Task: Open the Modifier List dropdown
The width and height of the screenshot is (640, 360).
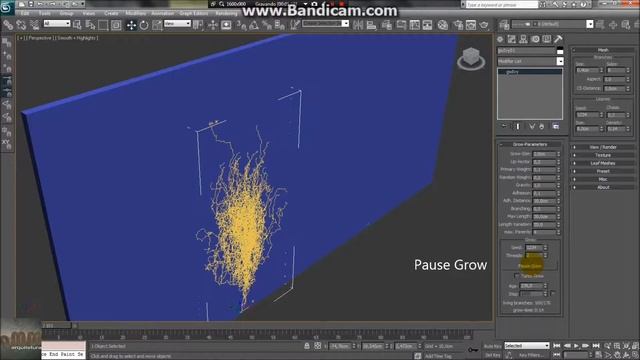Action: (530, 61)
